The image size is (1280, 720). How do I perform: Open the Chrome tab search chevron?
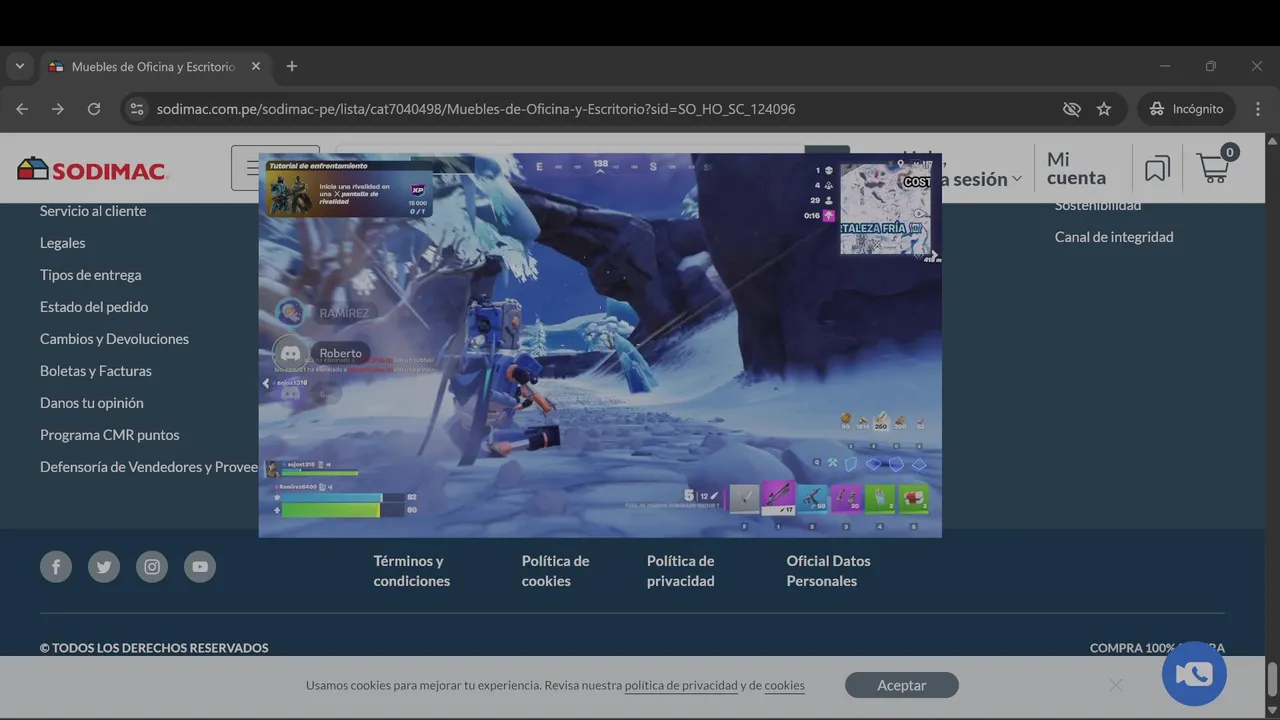point(20,66)
